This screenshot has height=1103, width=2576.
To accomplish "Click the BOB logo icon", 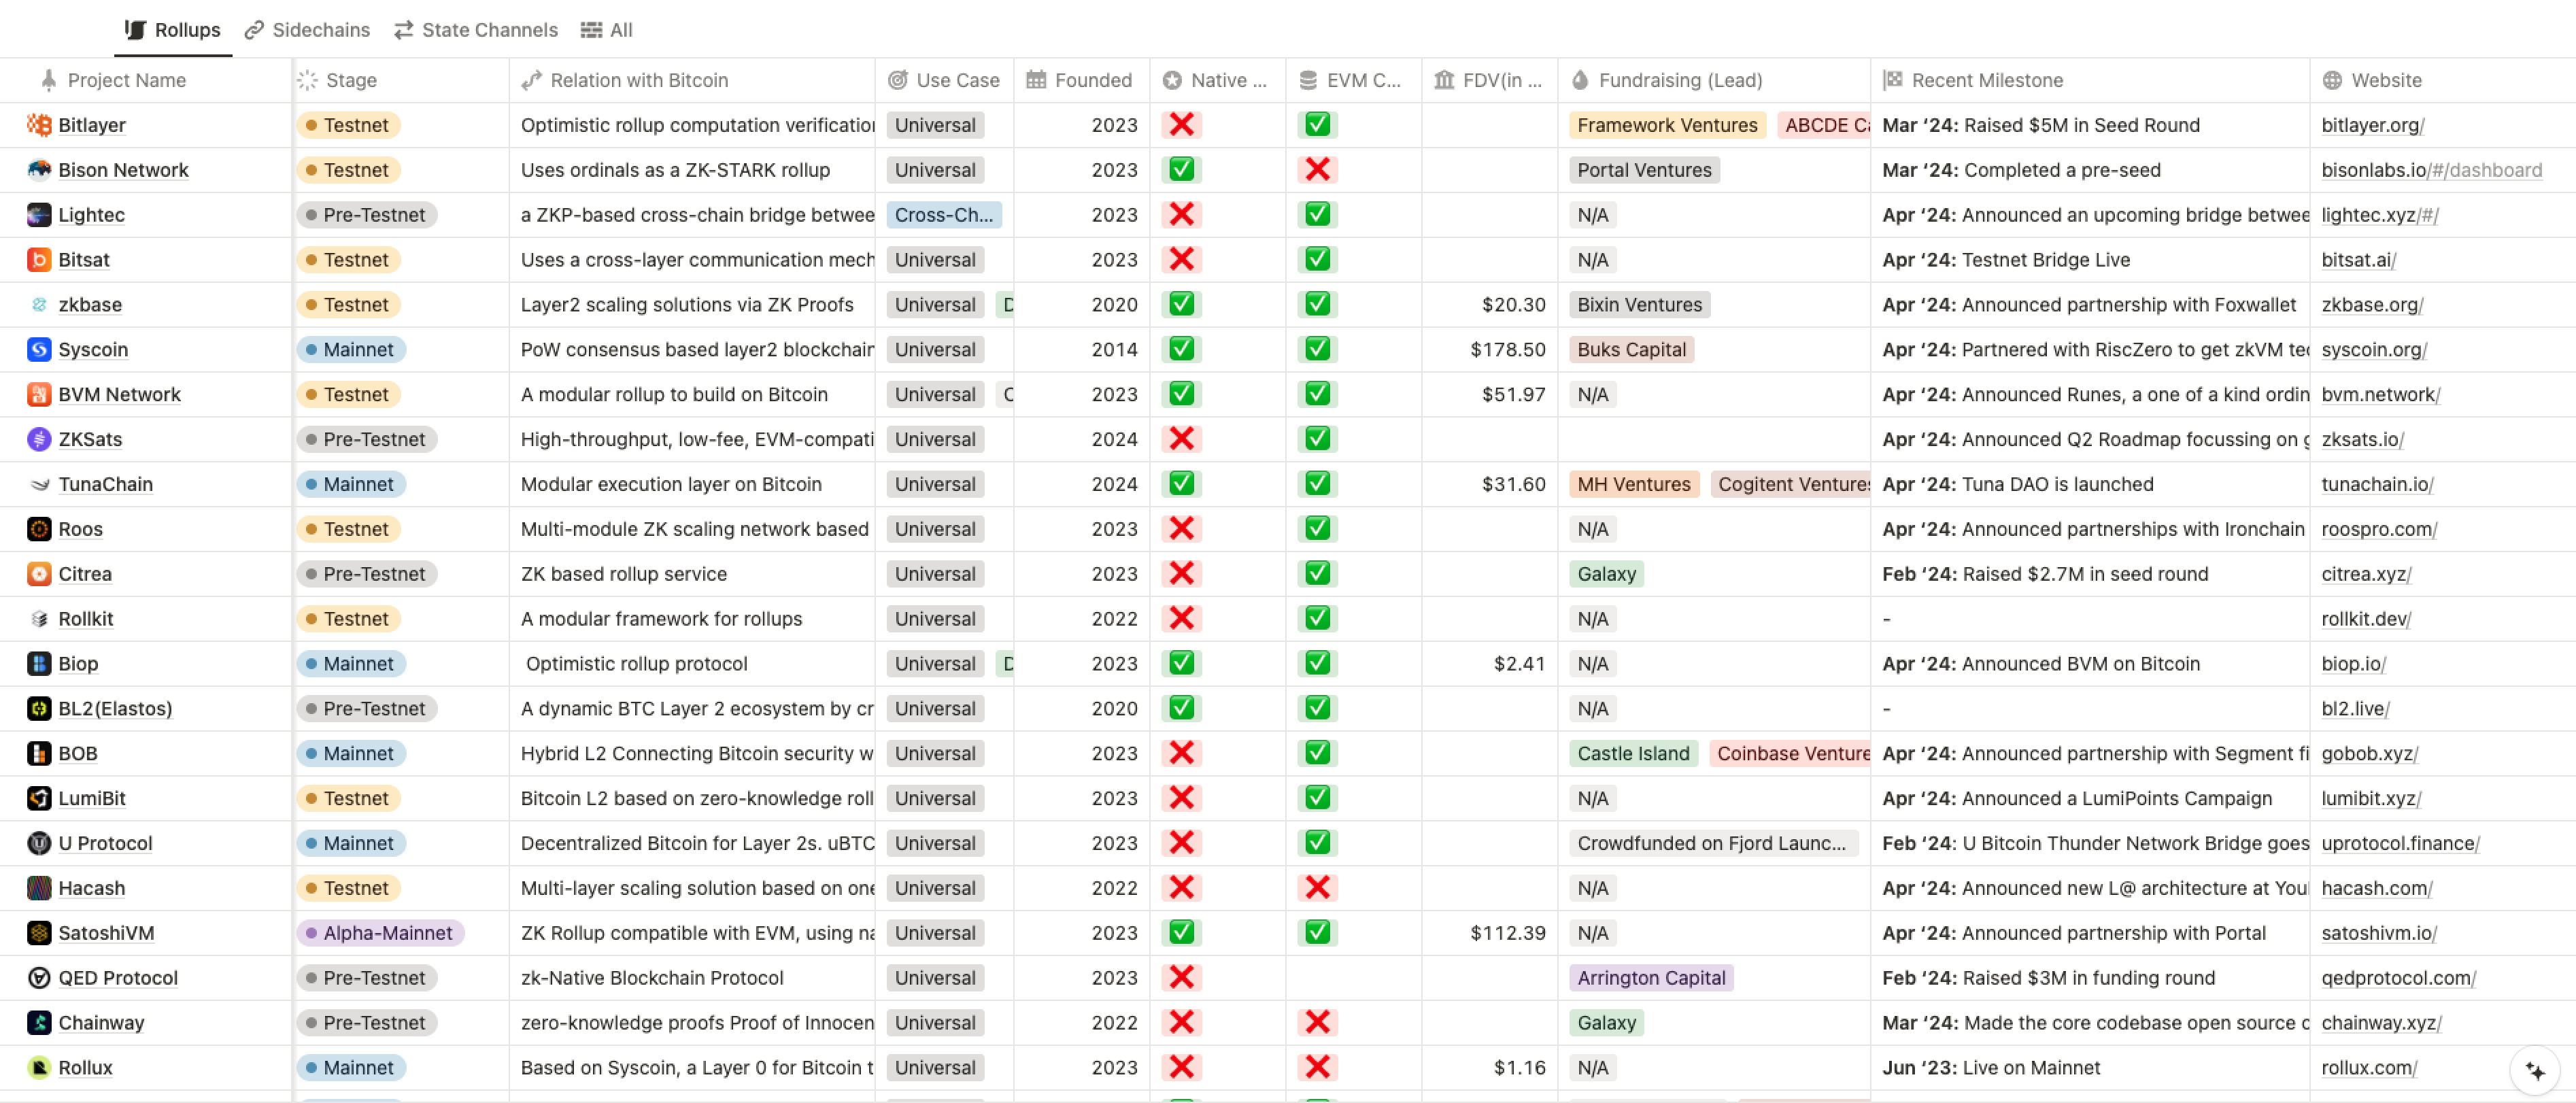I will tap(39, 754).
